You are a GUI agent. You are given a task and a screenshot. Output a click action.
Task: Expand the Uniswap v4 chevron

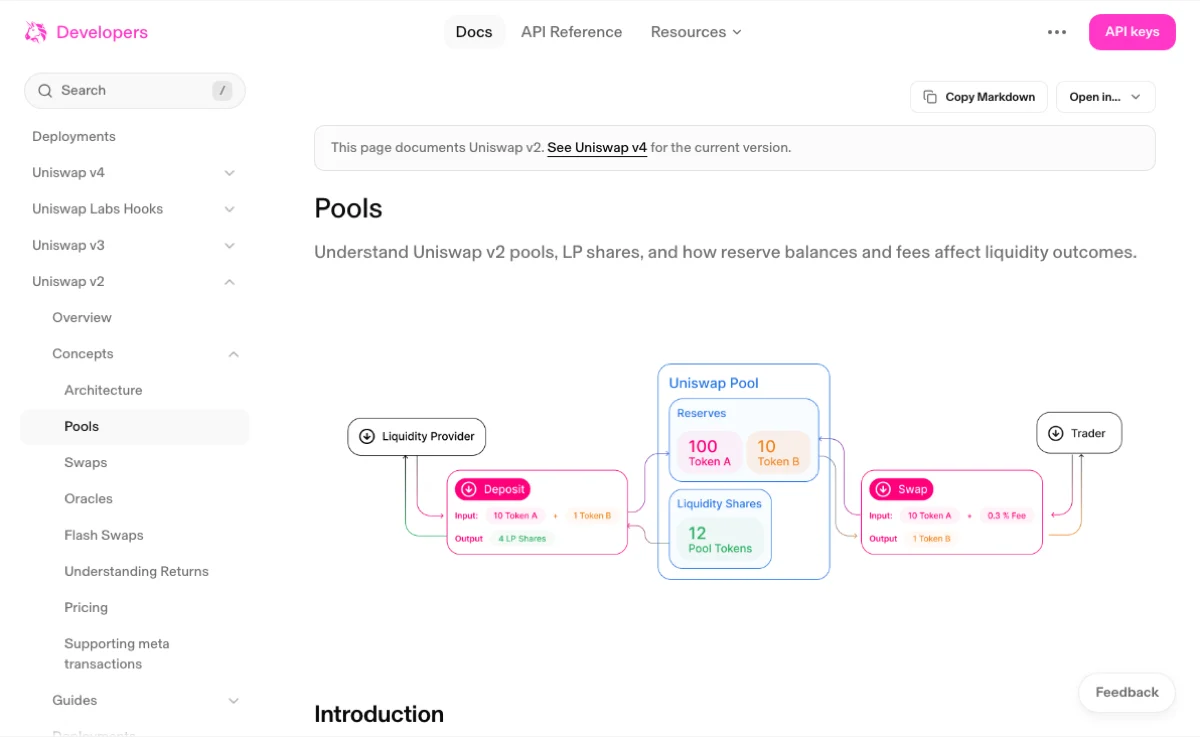[229, 173]
